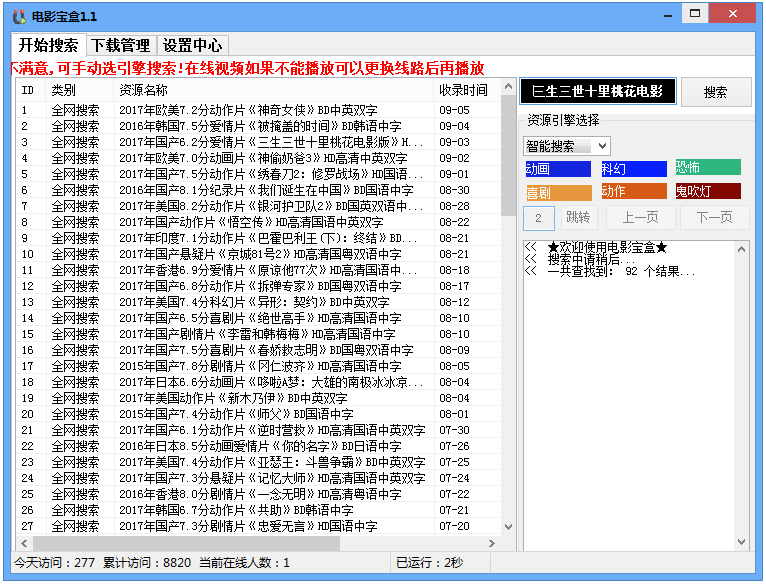Sort list by 收录时间 column header
This screenshot has width=766, height=584.
click(462, 90)
